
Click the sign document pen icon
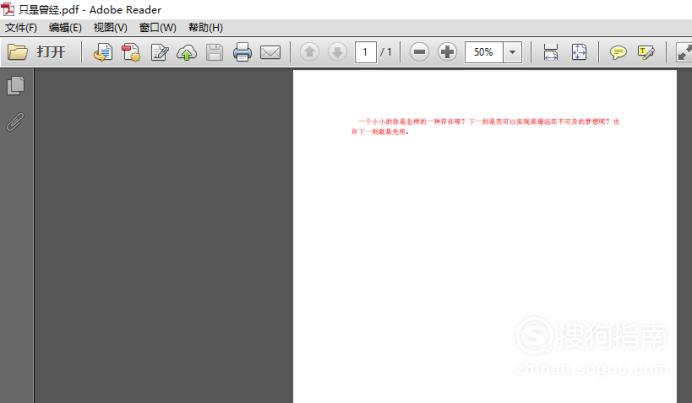point(159,53)
